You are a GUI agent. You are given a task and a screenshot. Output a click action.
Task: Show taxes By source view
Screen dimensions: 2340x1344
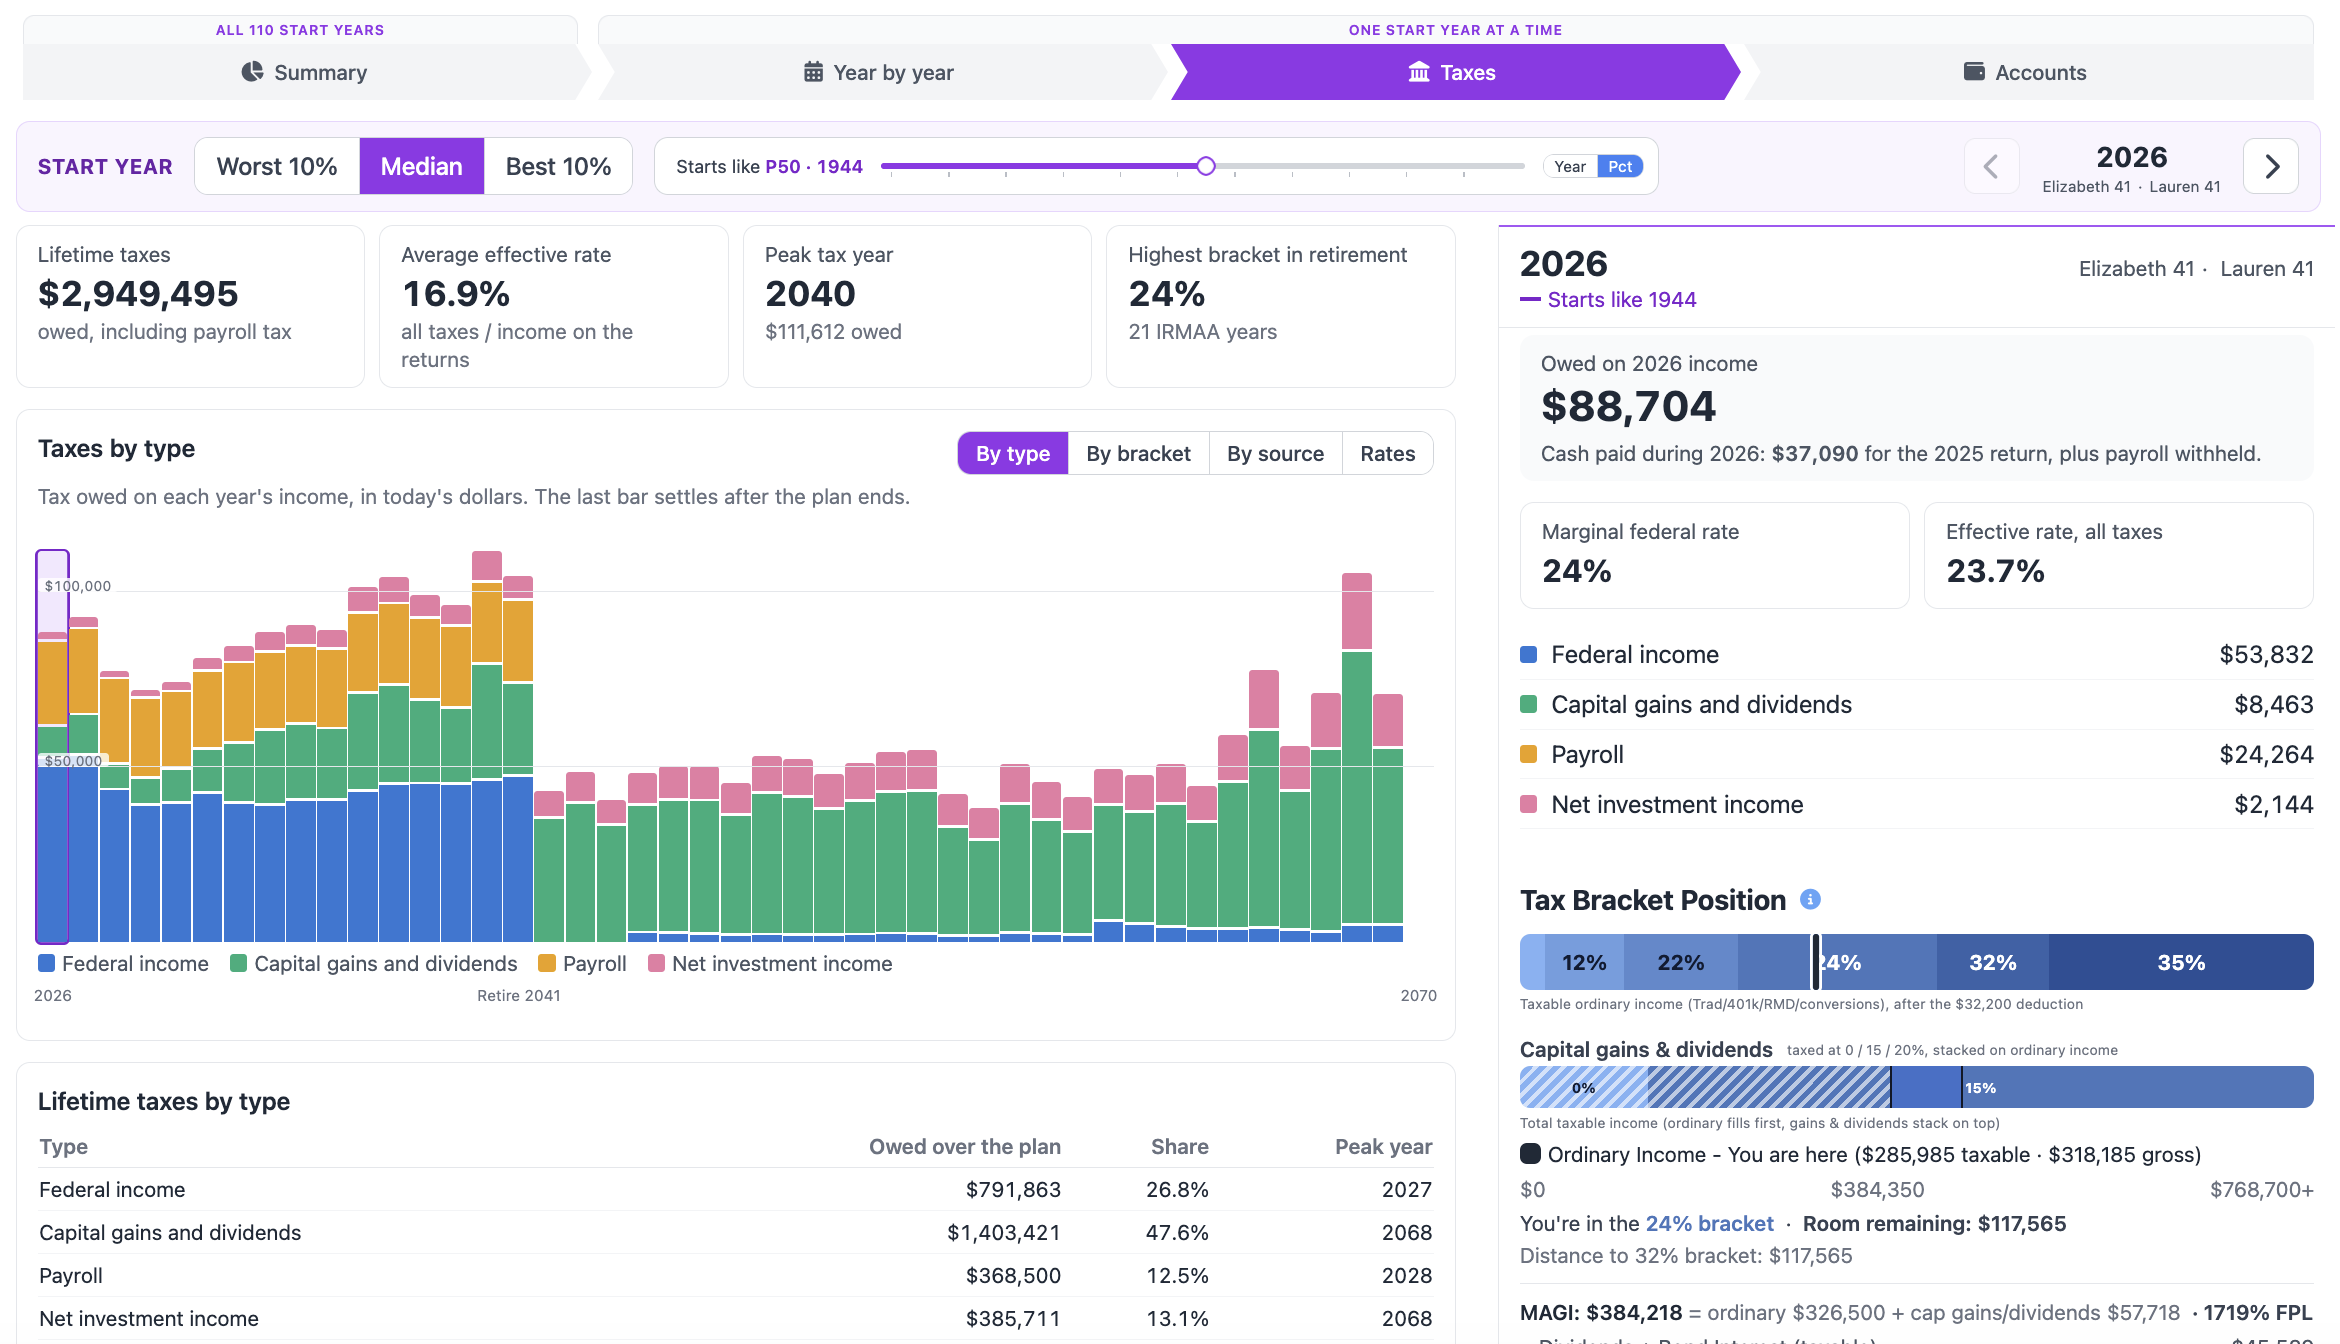[1275, 454]
